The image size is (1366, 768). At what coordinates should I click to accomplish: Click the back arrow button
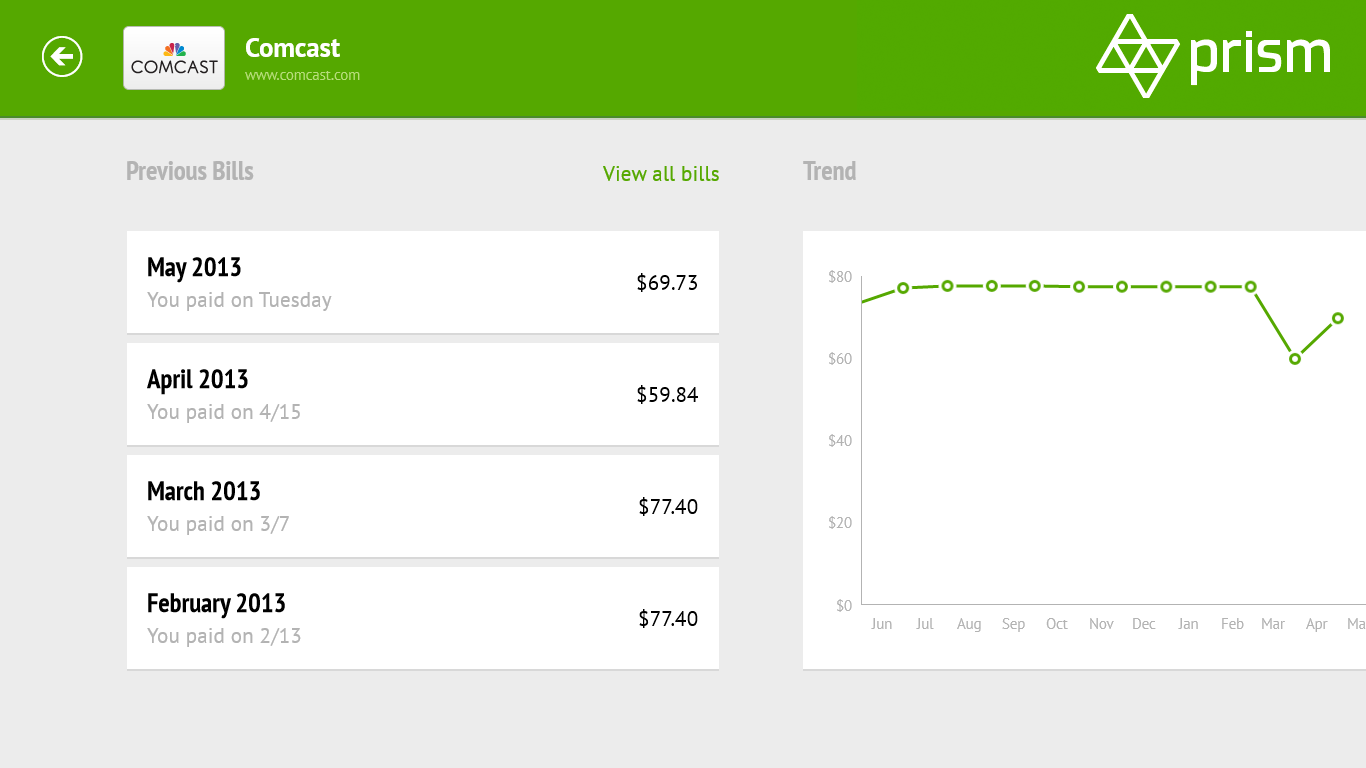[x=62, y=57]
